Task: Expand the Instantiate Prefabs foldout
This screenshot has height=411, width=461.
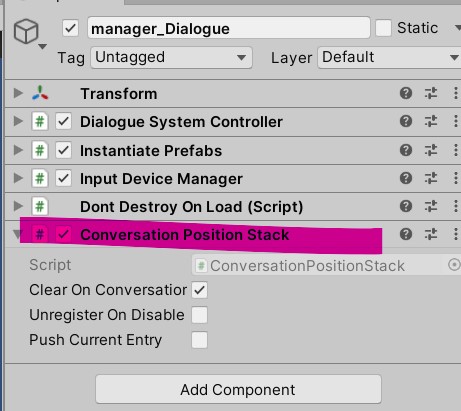Action: click(18, 150)
